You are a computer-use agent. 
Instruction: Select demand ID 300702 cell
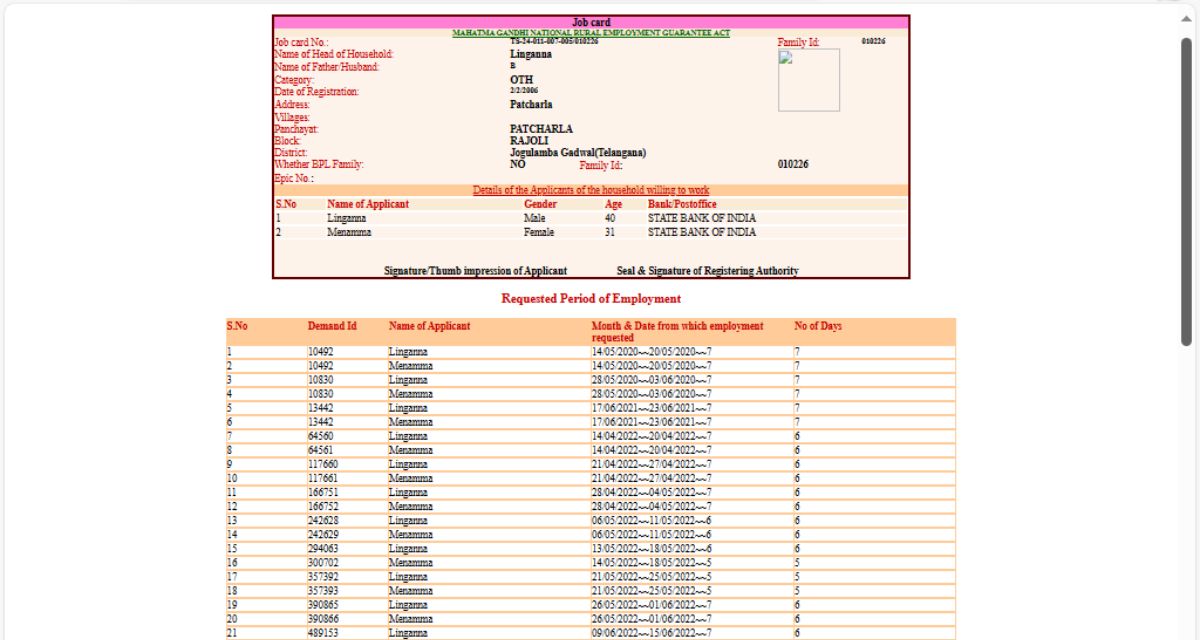[x=323, y=563]
